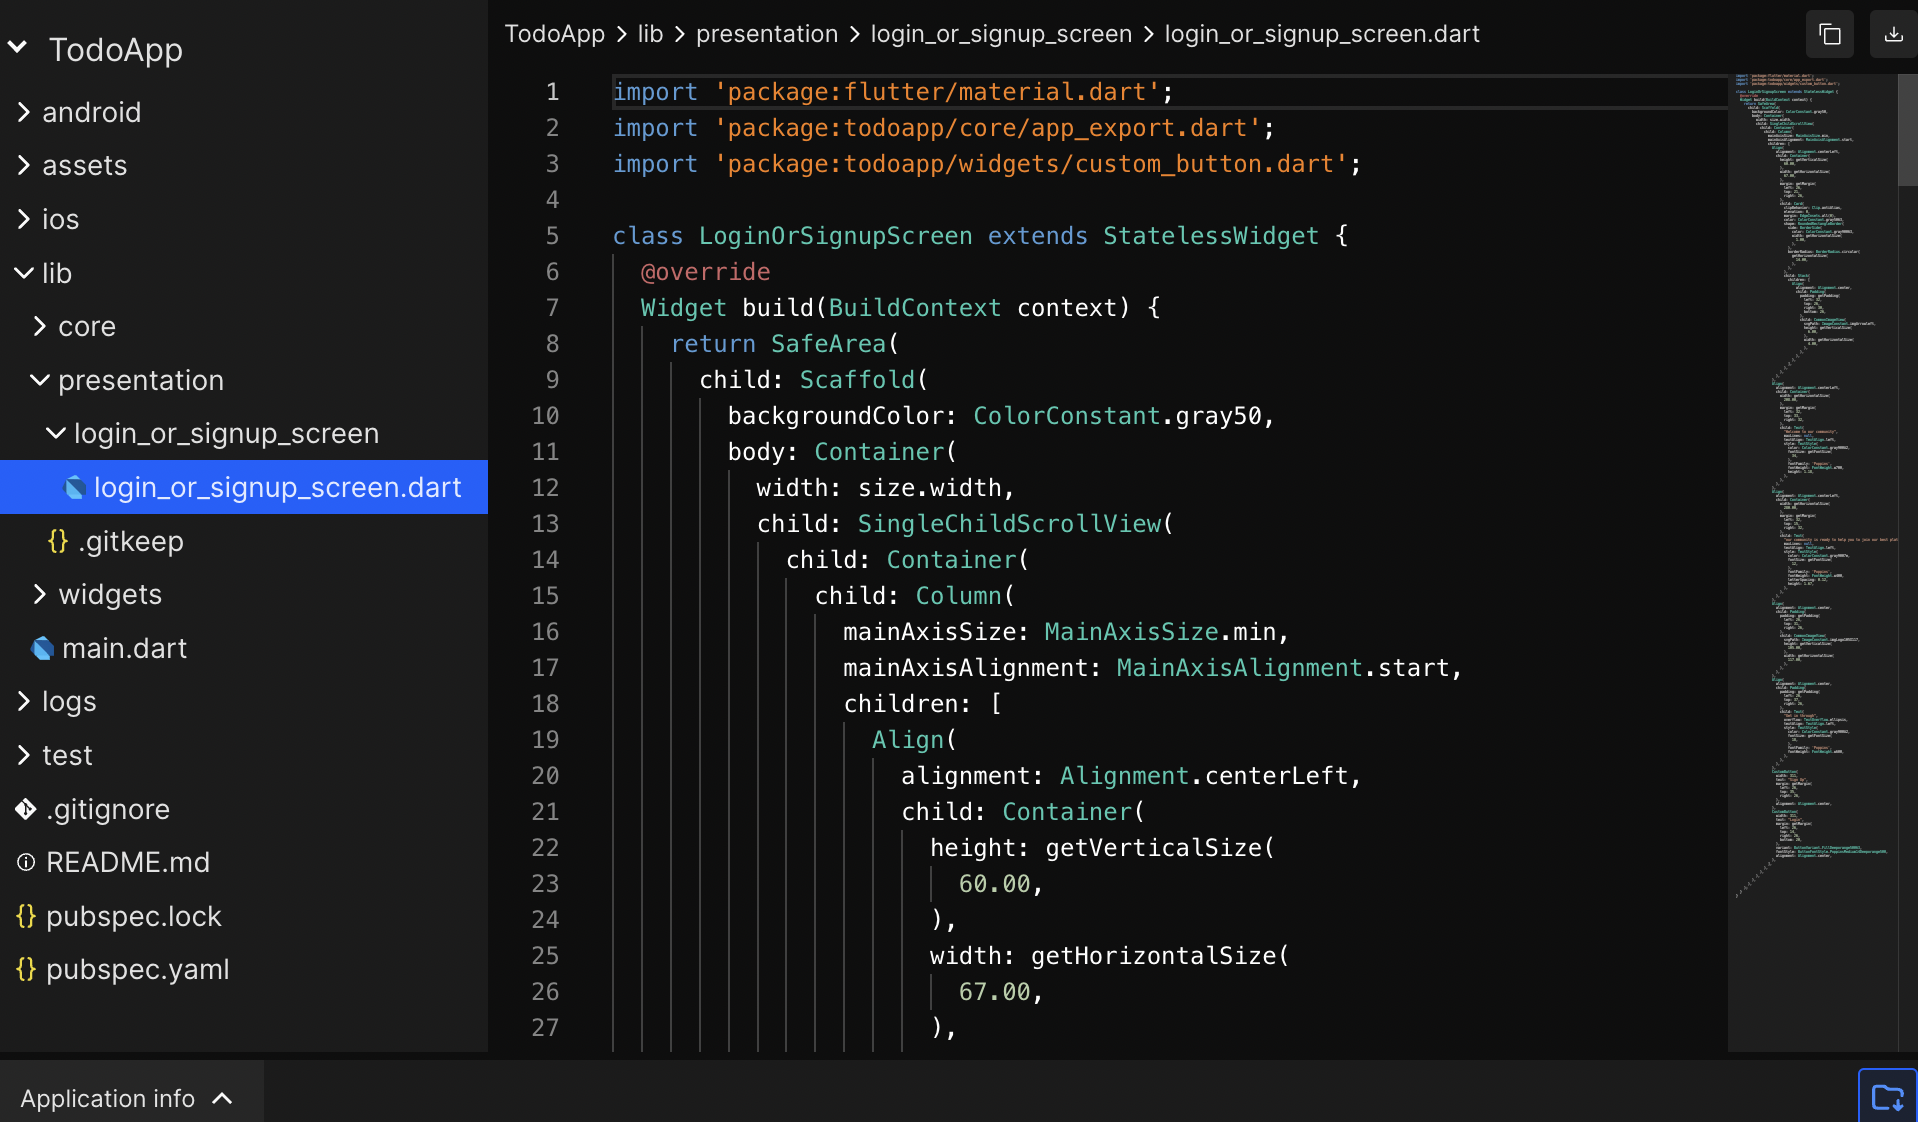
Task: Click the Dart icon beside login_or_signup_screen.dart
Action: [75, 487]
